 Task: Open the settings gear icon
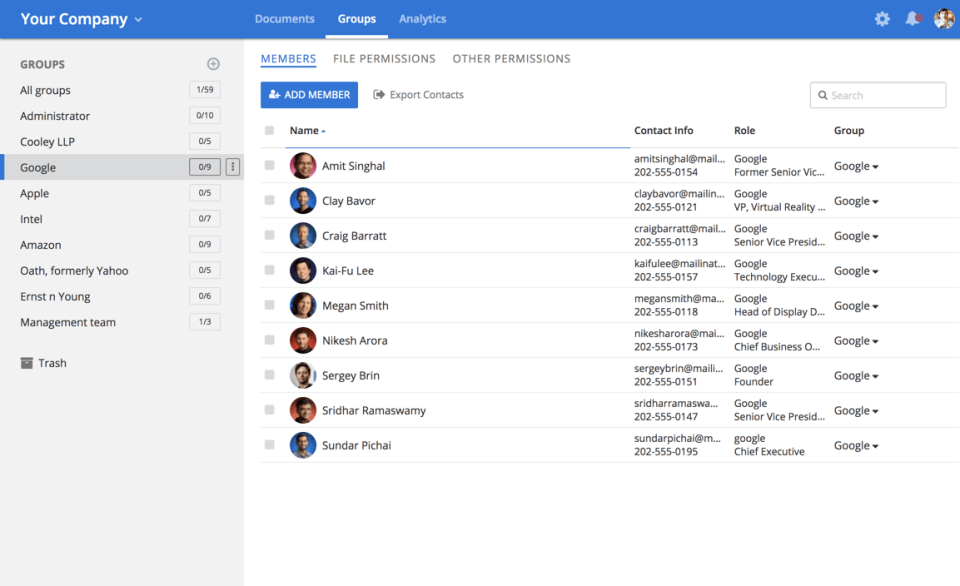click(x=882, y=19)
